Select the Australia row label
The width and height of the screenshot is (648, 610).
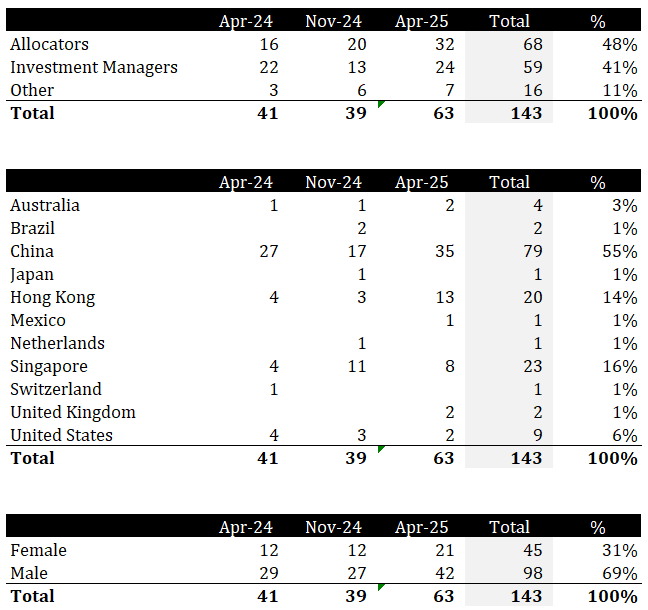pos(45,205)
